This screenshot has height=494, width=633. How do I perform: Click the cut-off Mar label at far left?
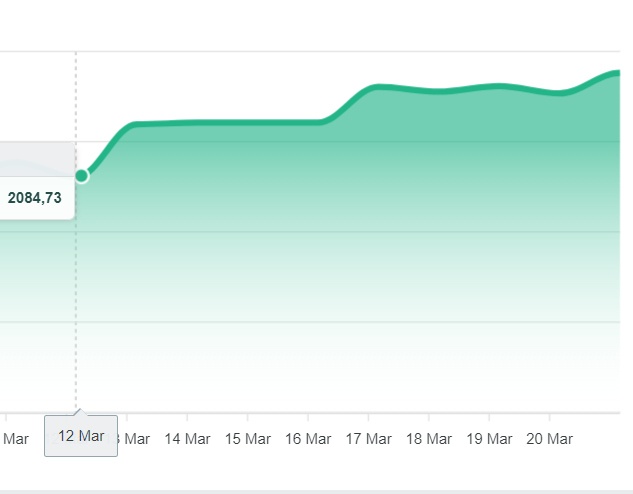pos(16,439)
